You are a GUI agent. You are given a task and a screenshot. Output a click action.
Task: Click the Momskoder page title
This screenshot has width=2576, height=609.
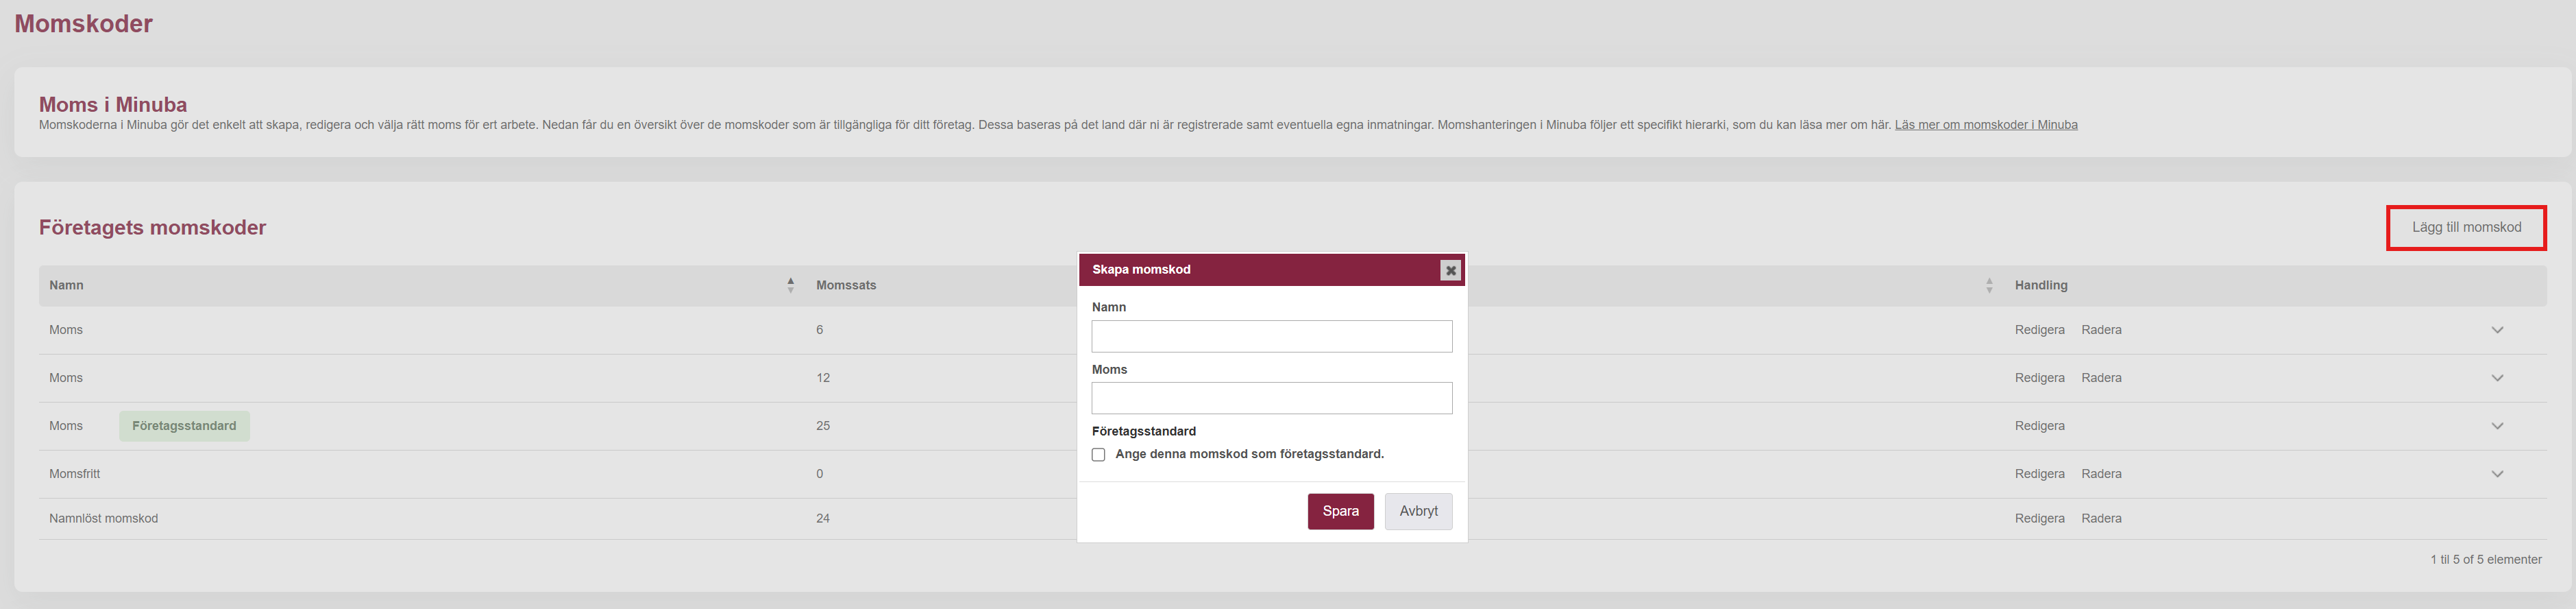click(83, 23)
